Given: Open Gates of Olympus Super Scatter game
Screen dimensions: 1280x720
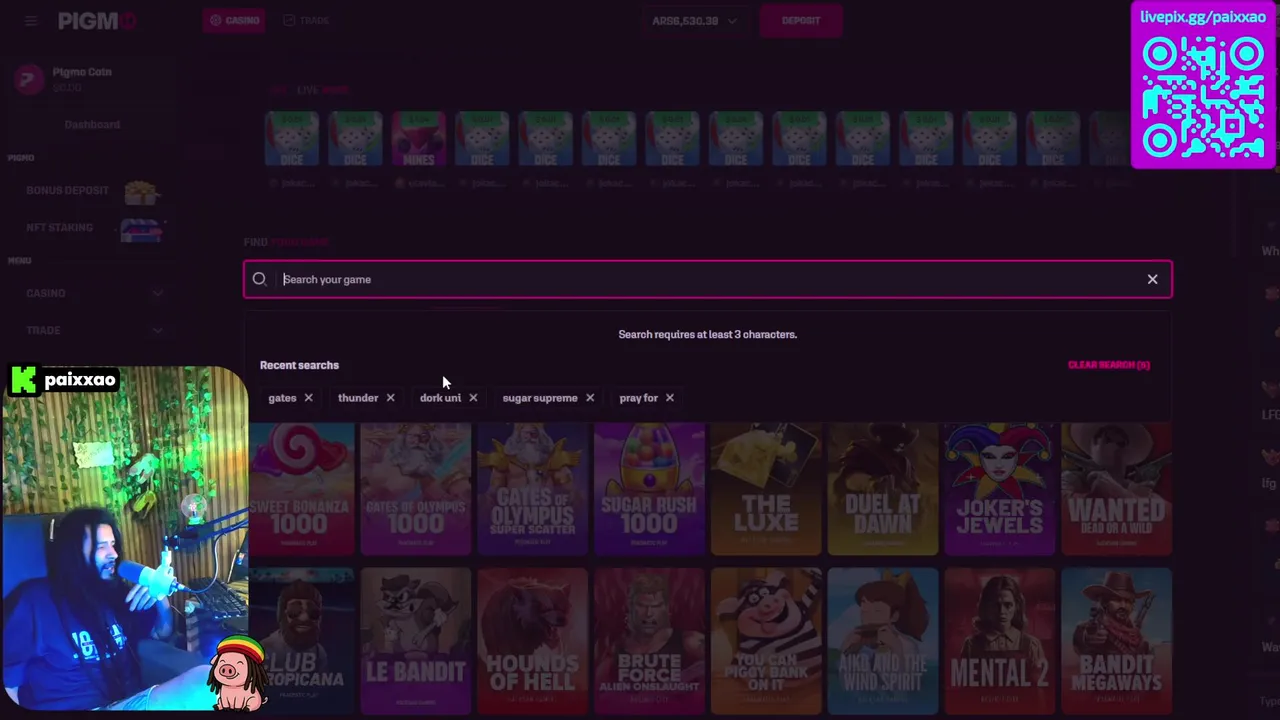Looking at the screenshot, I should tap(532, 489).
